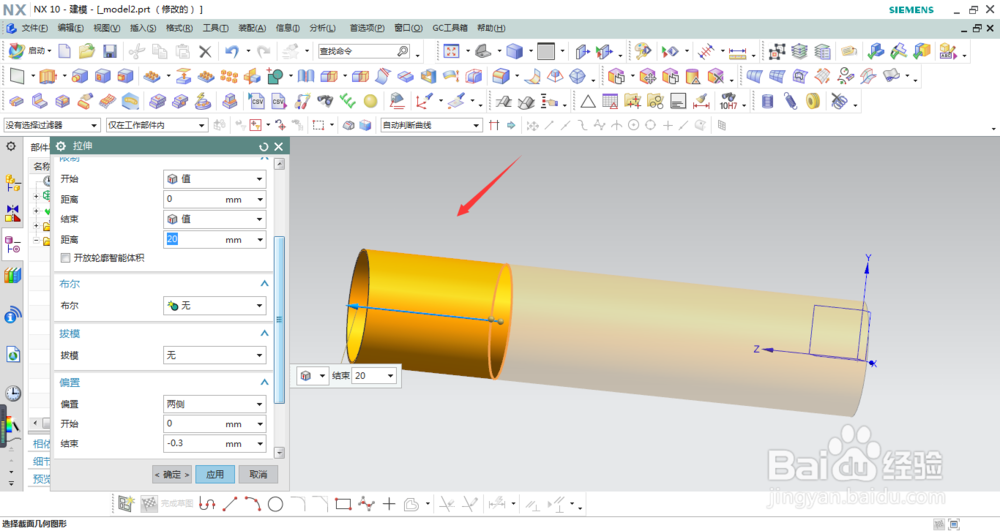Open the selection scope dropdown 仅在工作部件内
This screenshot has height=531, width=1000.
pos(157,126)
